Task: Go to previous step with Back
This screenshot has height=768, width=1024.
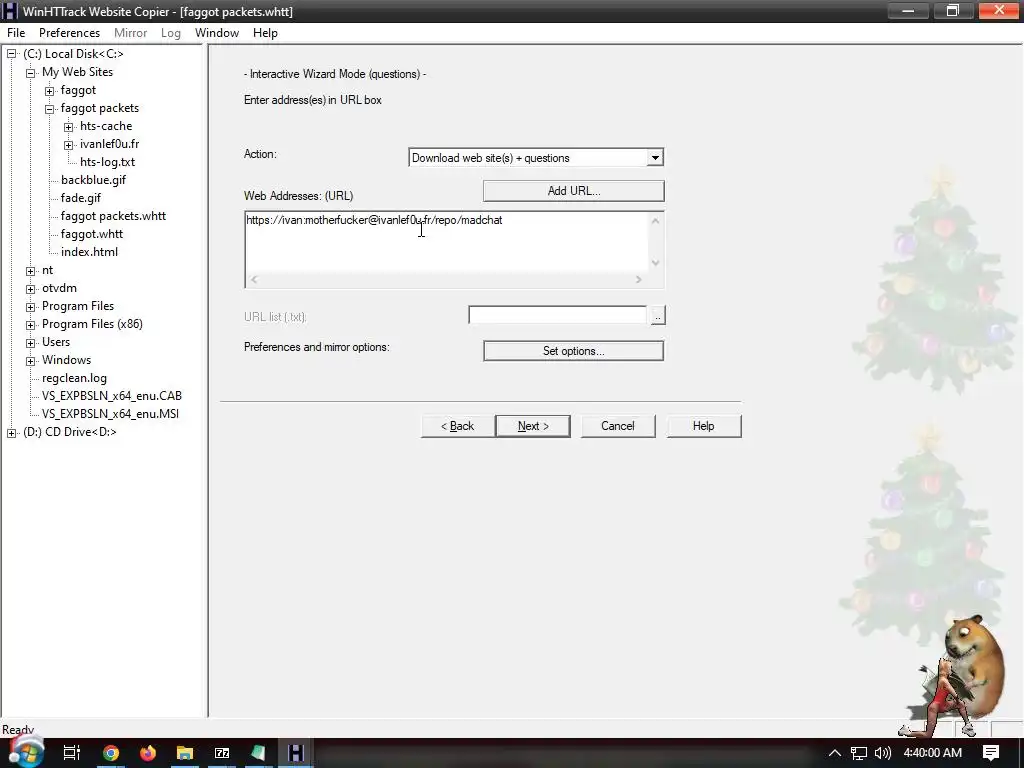Action: click(457, 426)
